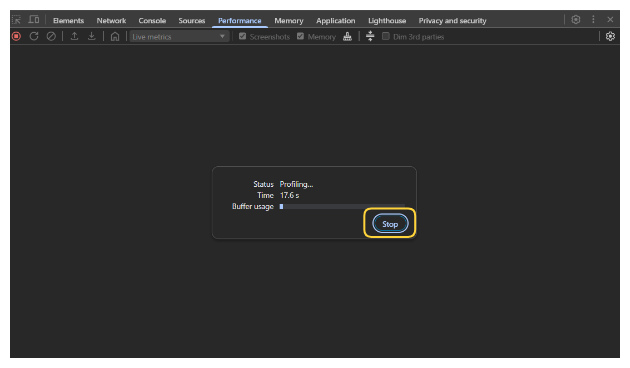
Task: Go to the Performance home icon
Action: tap(115, 37)
